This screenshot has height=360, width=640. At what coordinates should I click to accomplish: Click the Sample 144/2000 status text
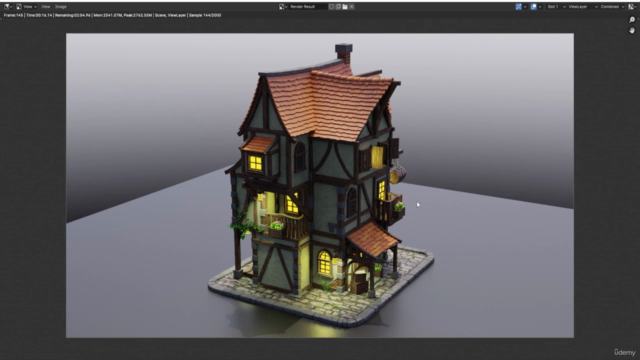tap(205, 15)
